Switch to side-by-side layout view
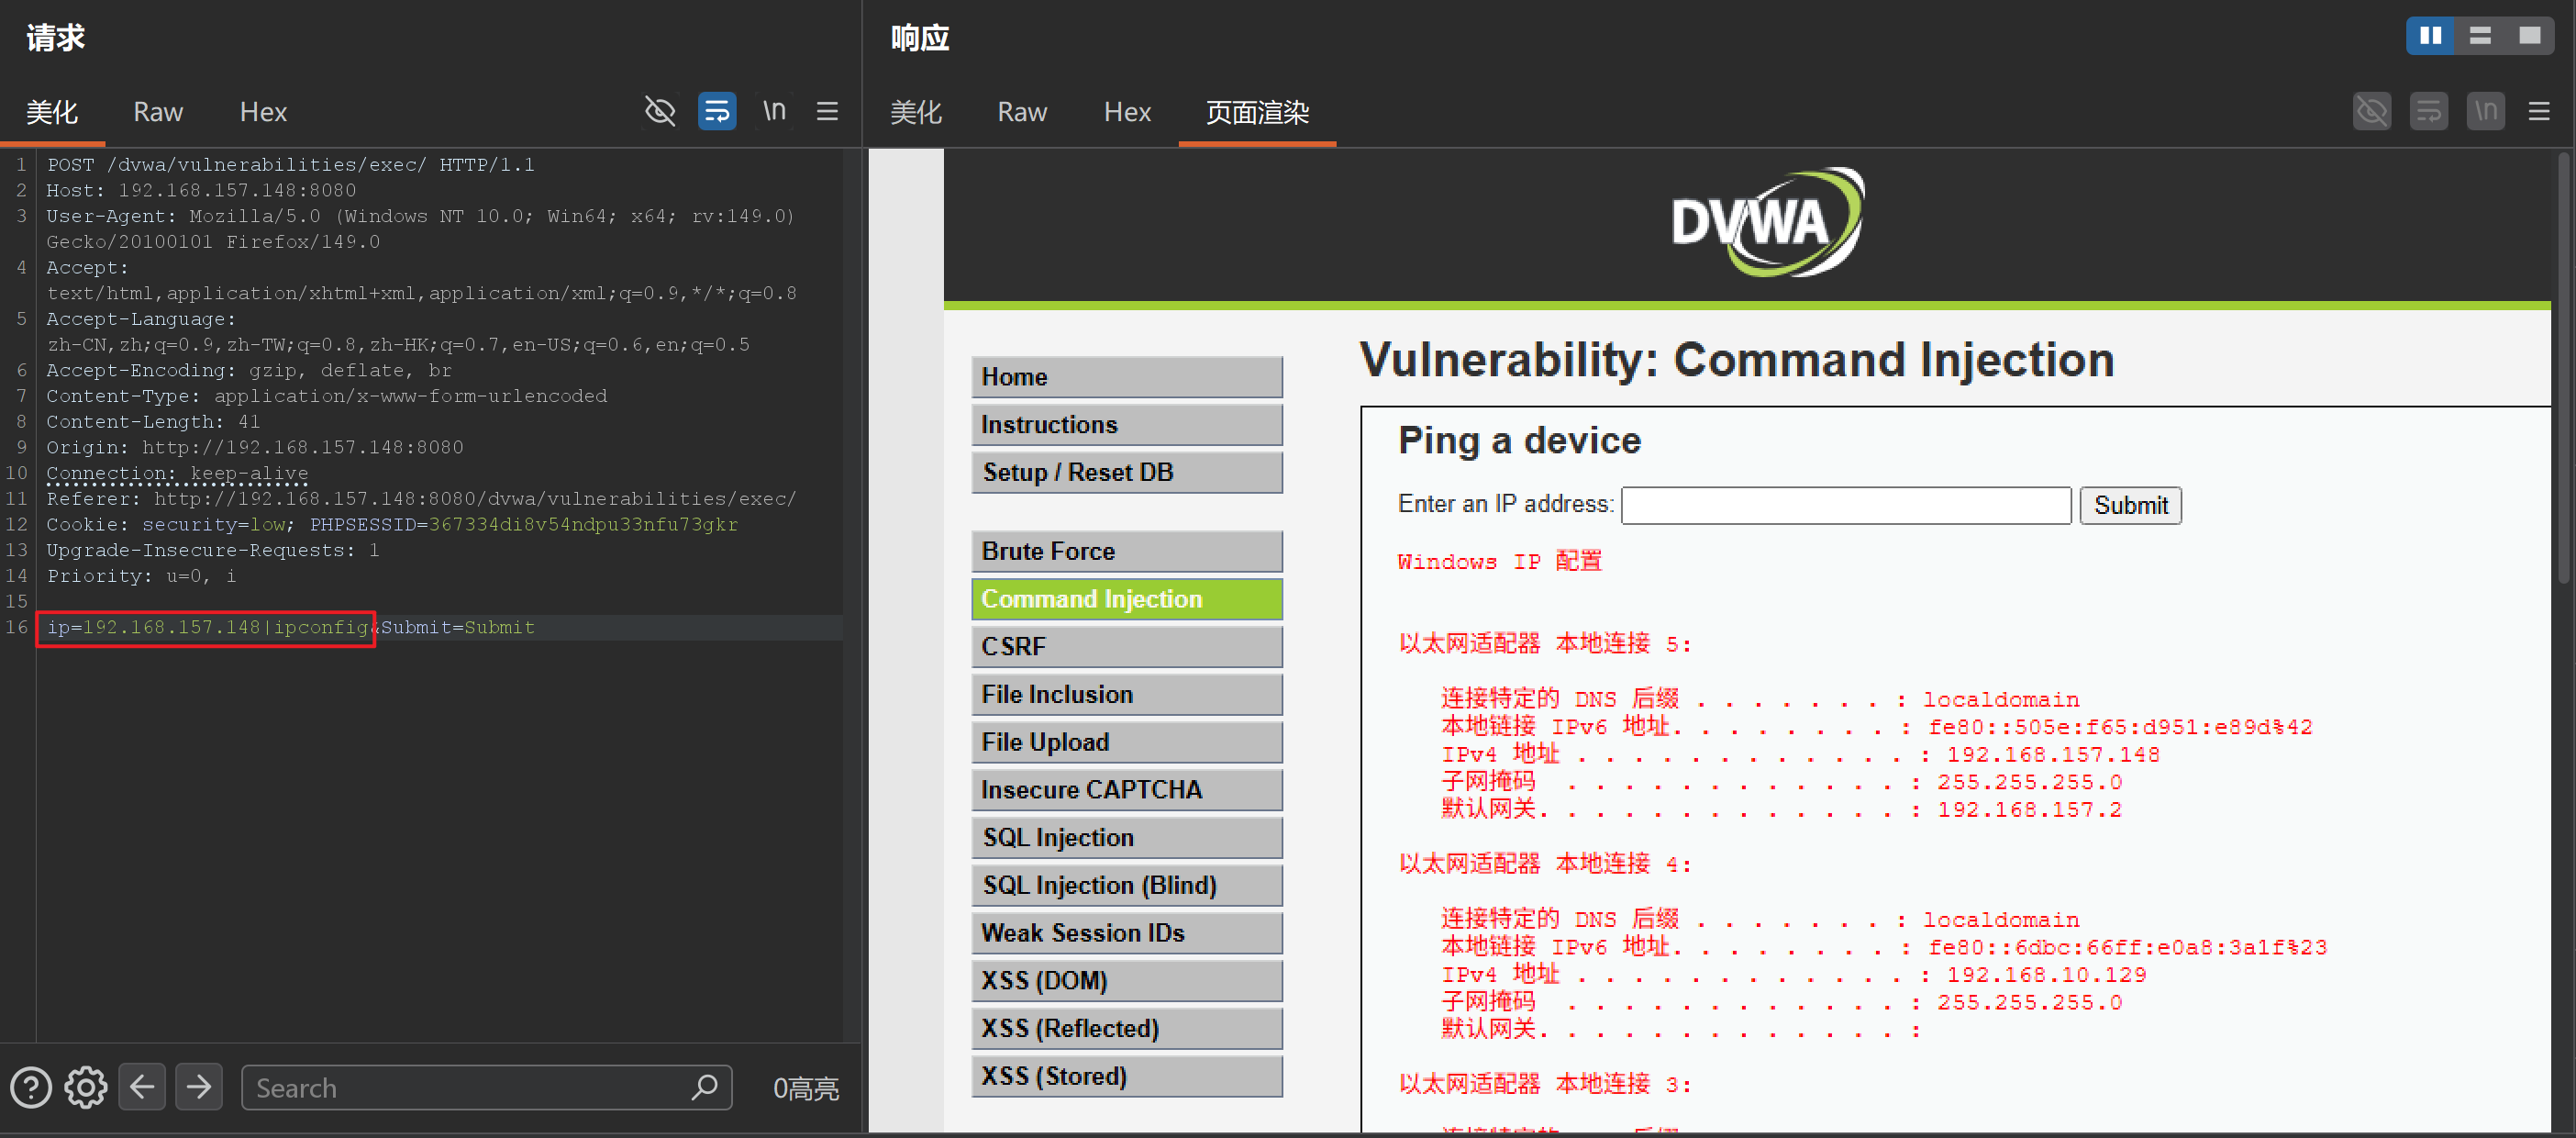 pyautogui.click(x=2431, y=36)
